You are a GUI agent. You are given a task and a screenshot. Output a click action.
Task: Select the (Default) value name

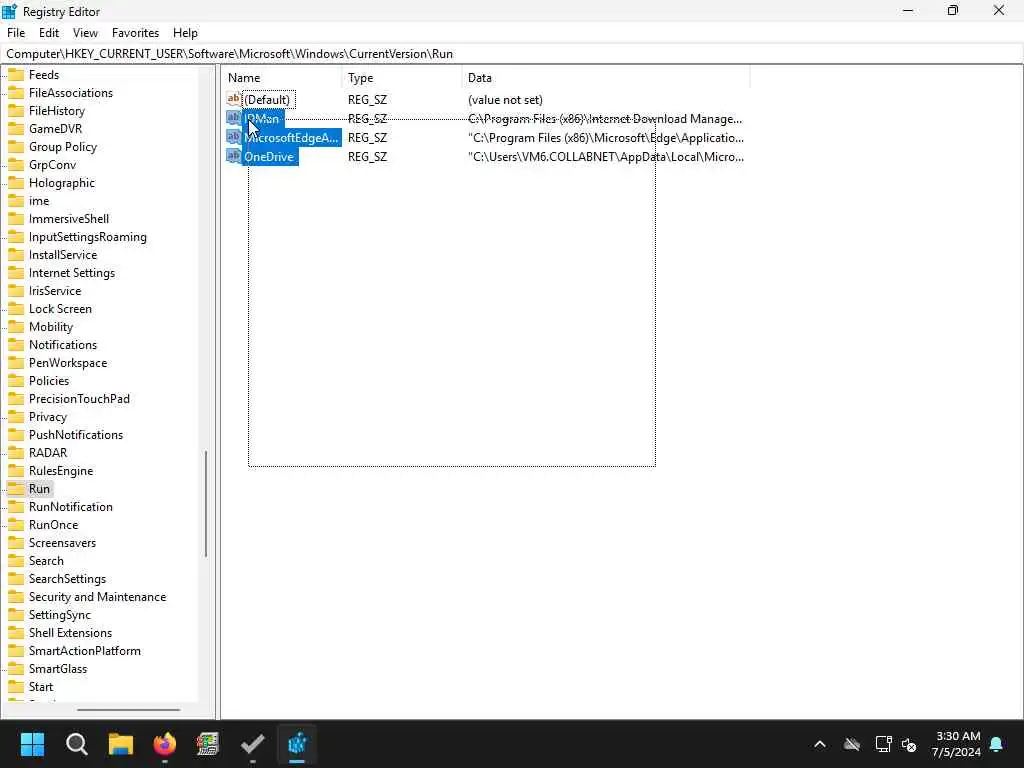tap(267, 100)
